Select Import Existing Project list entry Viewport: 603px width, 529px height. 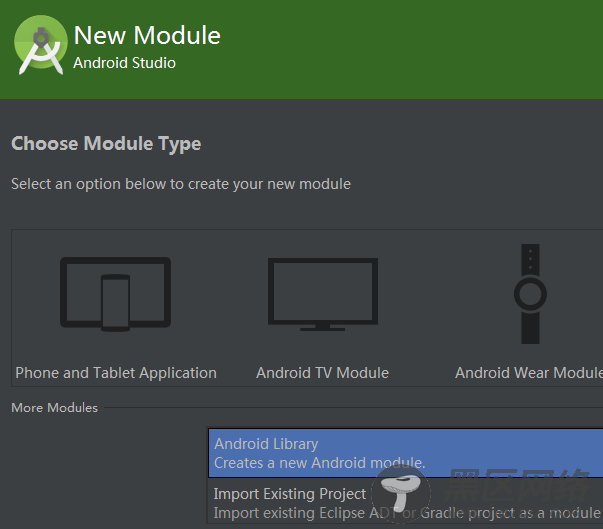point(406,501)
